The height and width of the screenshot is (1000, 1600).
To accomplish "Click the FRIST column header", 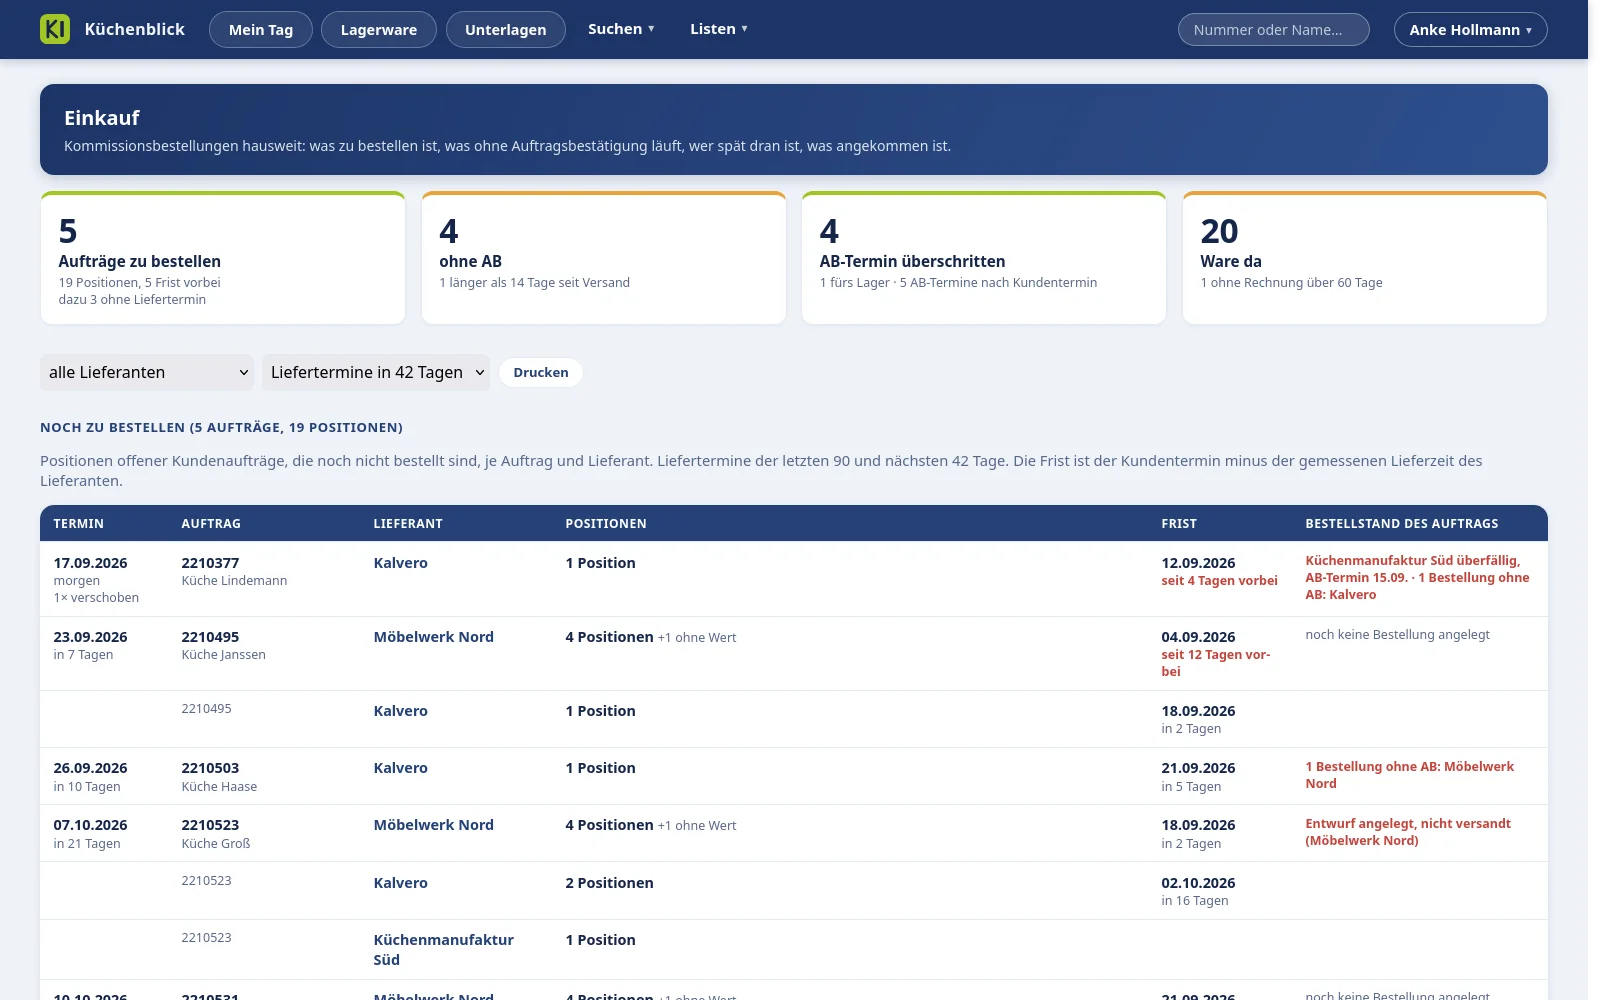I will pos(1178,523).
